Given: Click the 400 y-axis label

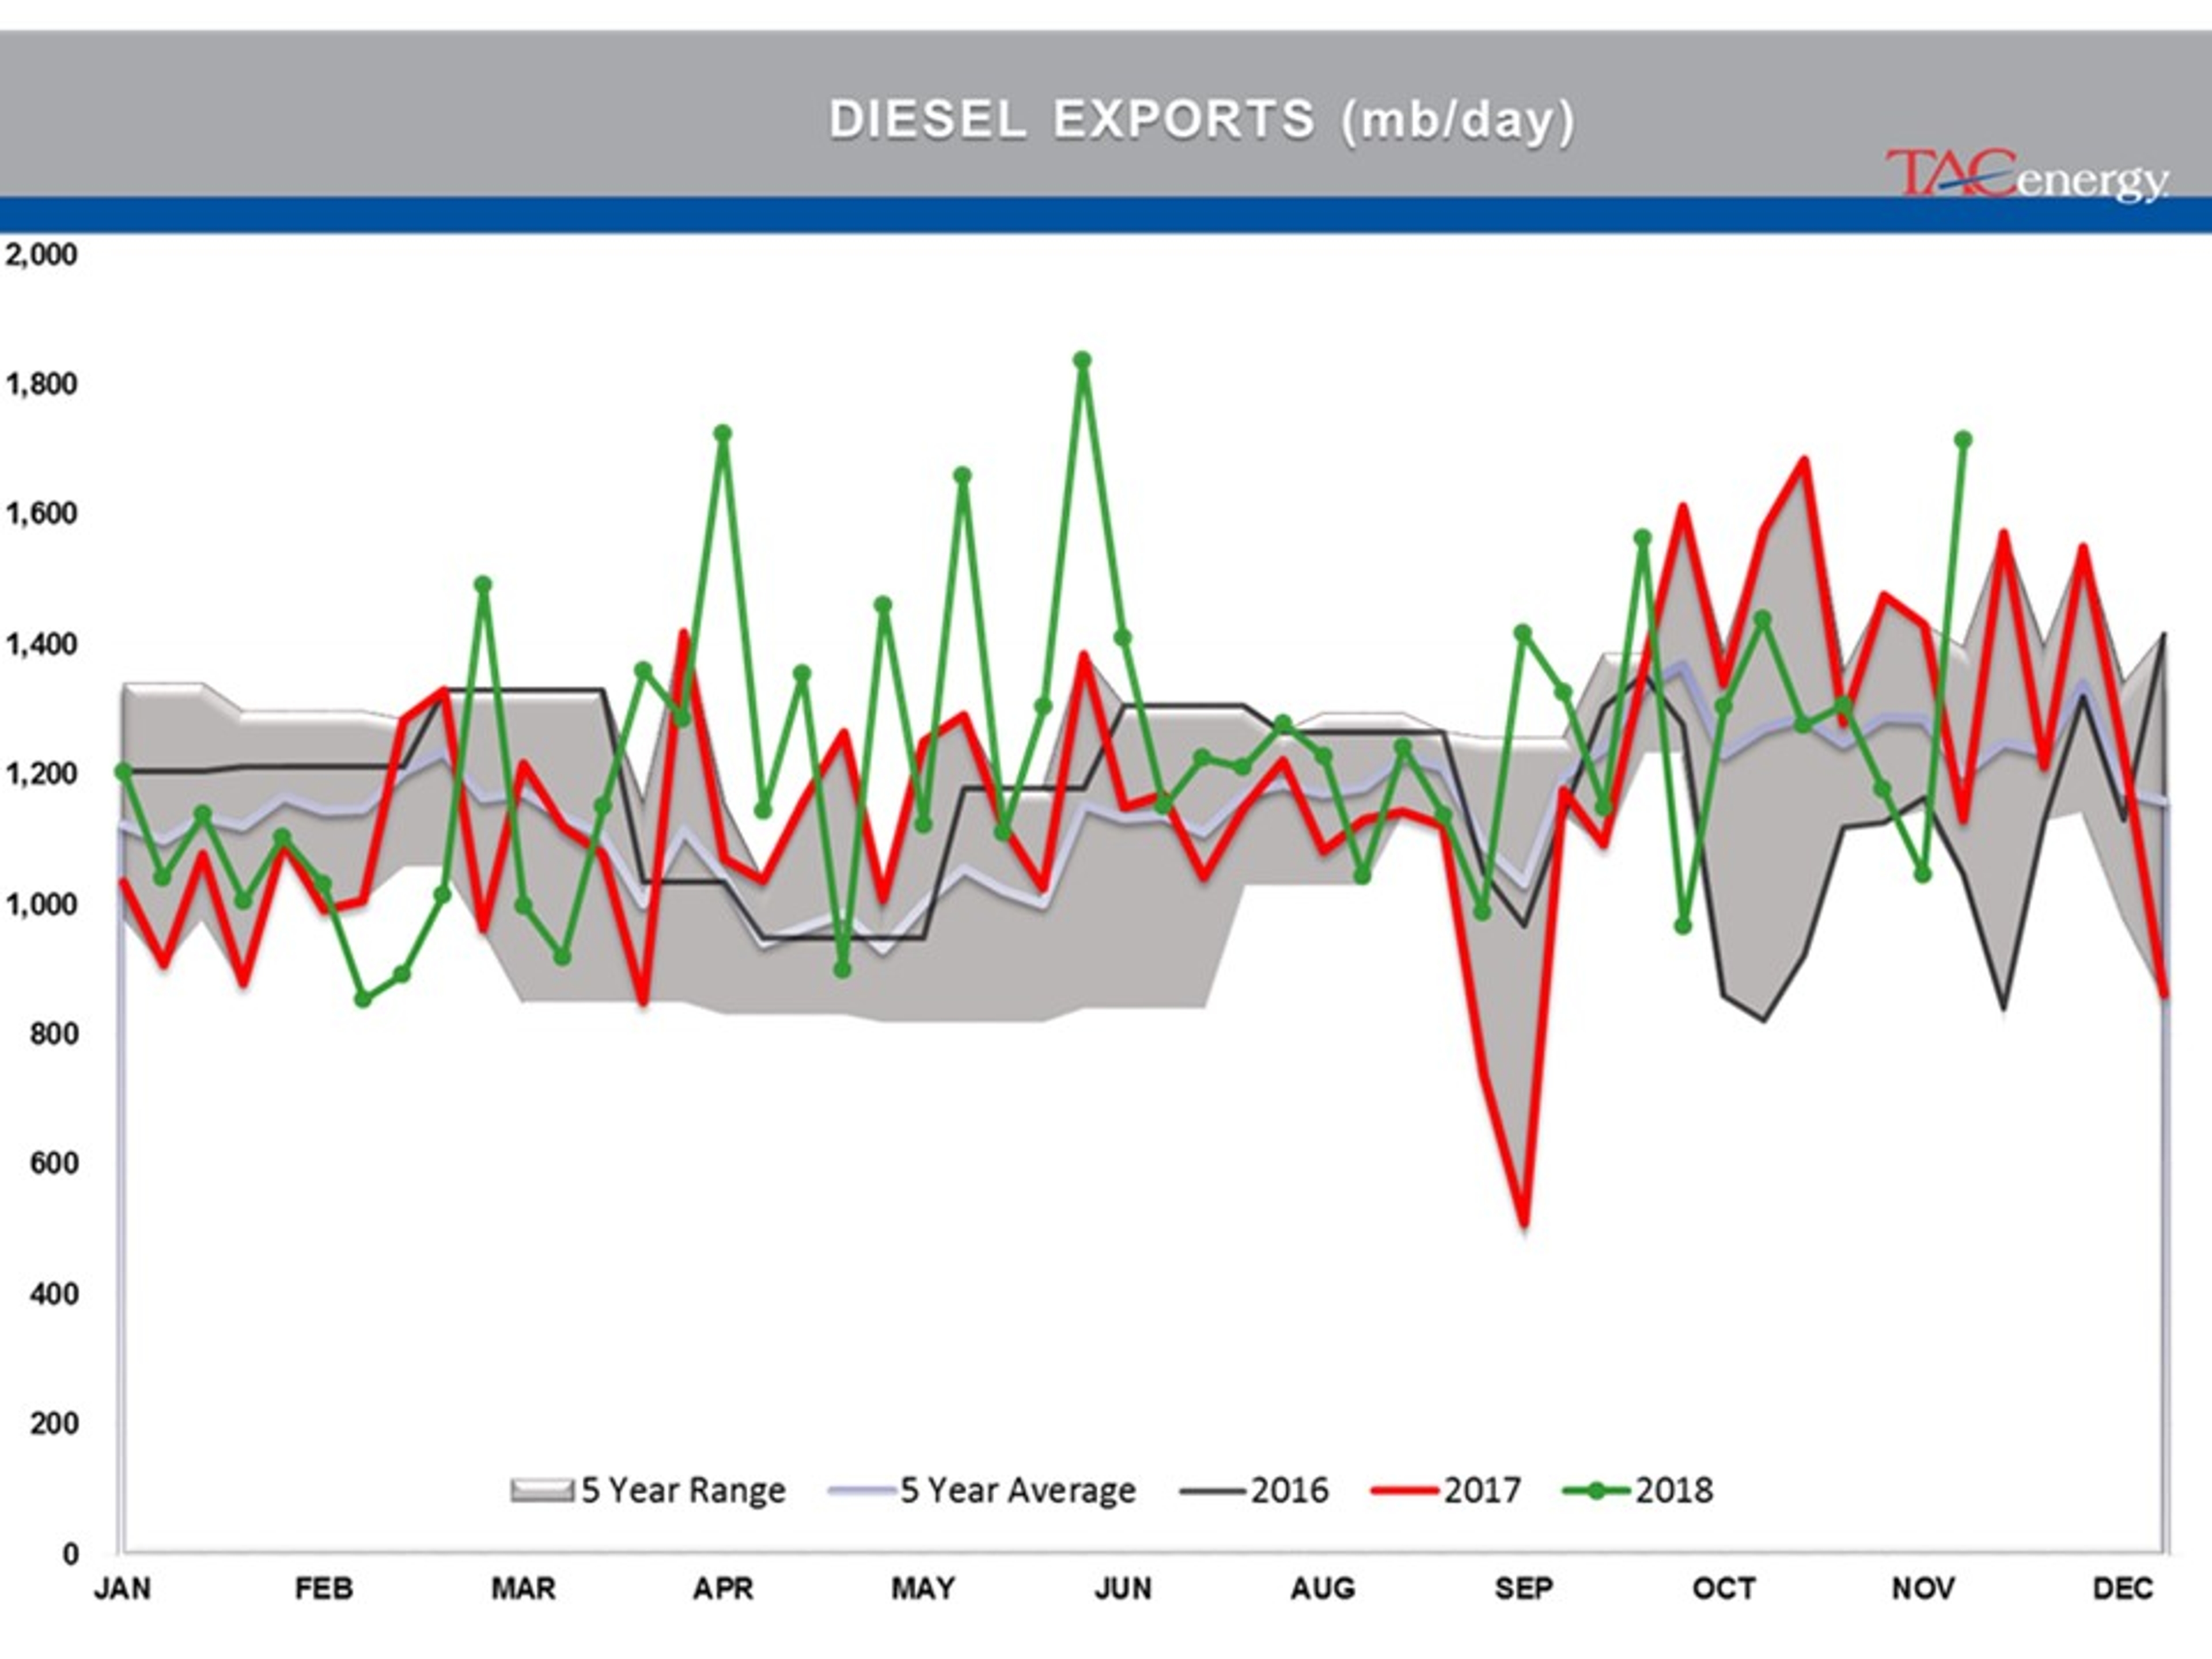Looking at the screenshot, I should click(54, 1294).
